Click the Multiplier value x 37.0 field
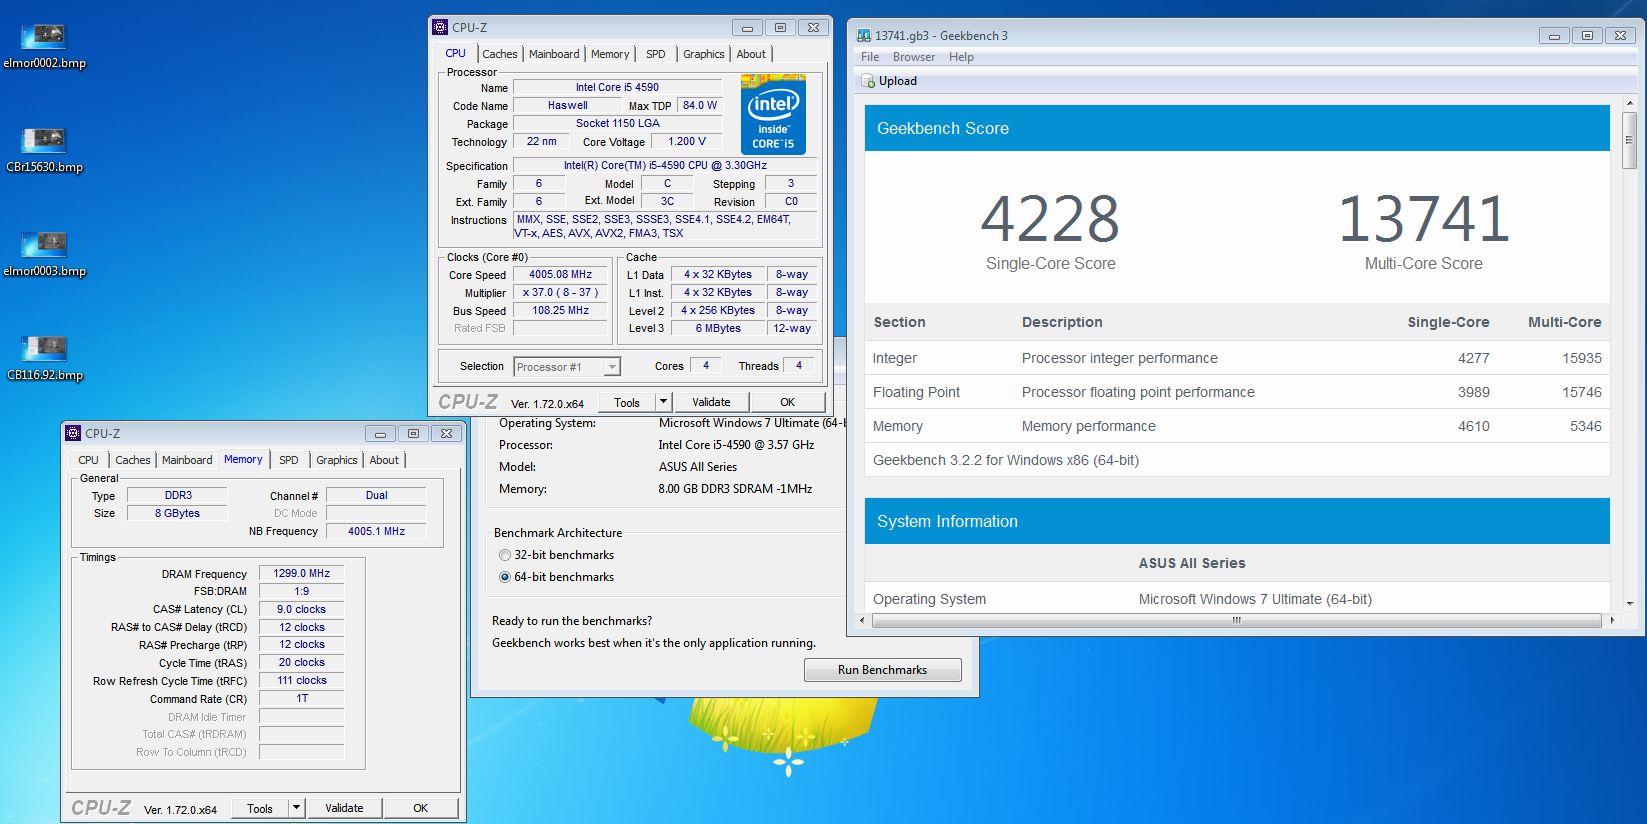 pyautogui.click(x=560, y=292)
